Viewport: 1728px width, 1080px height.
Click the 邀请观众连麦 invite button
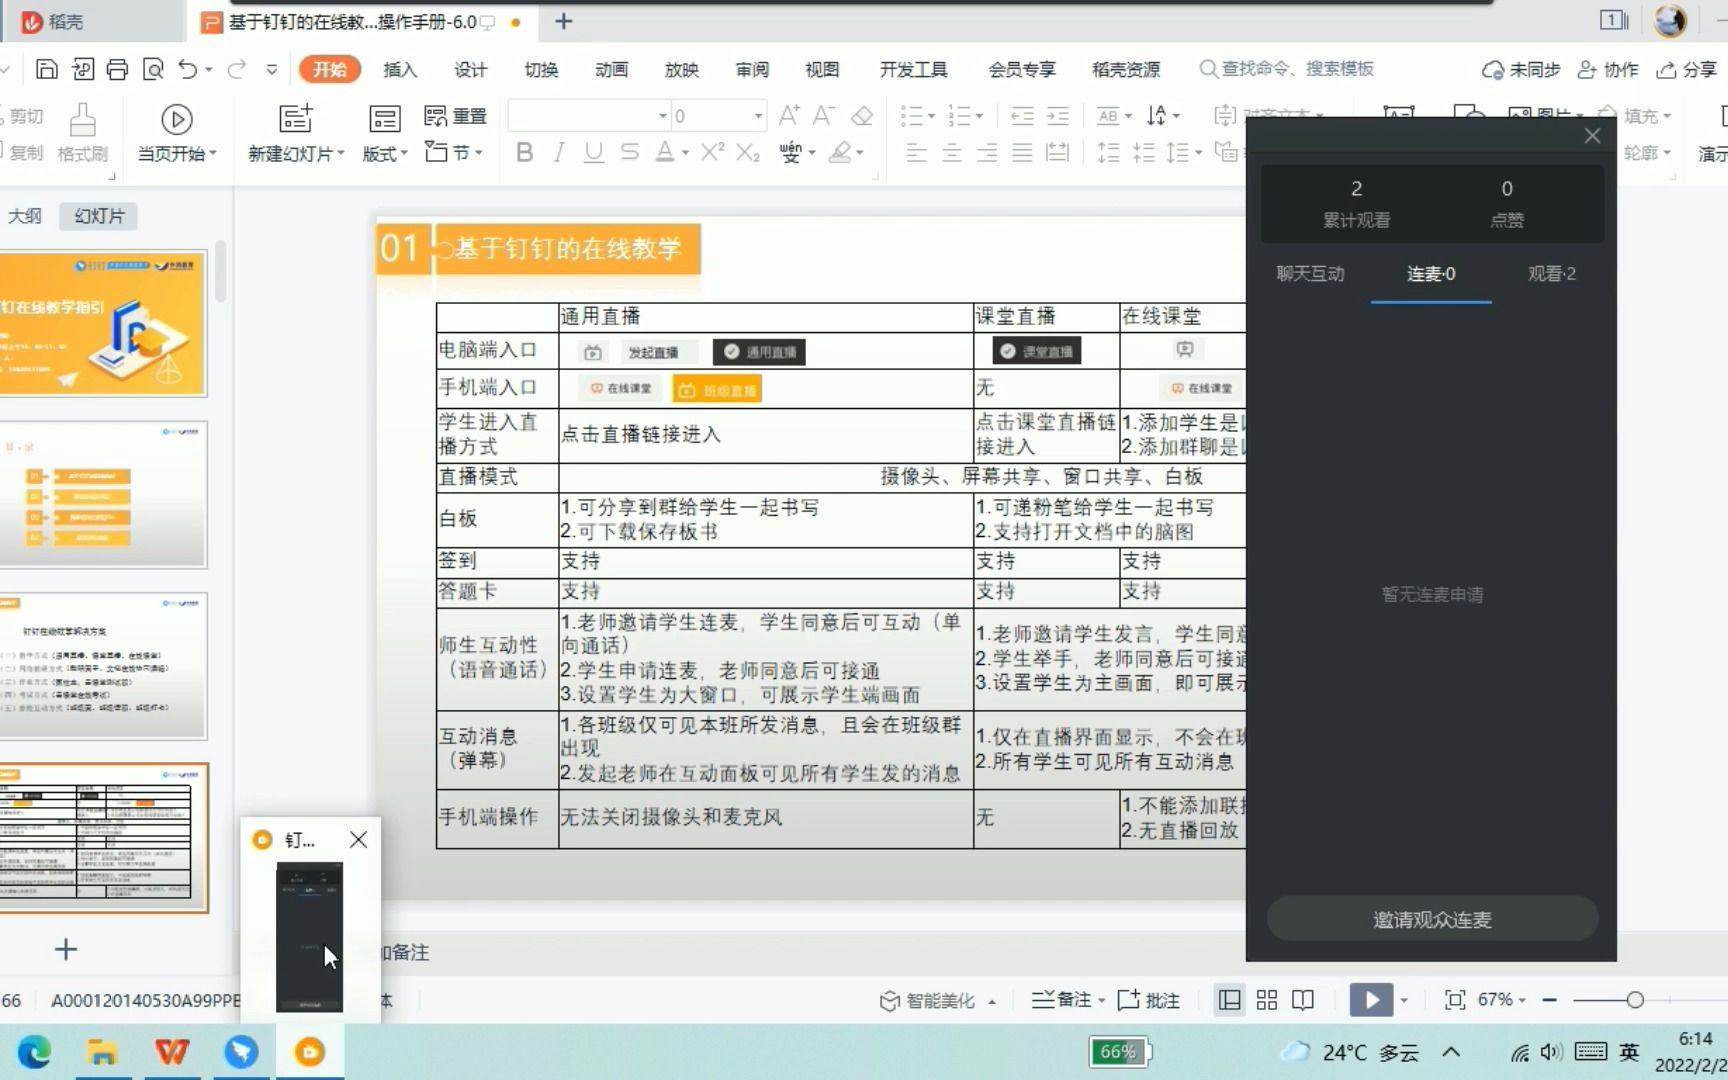pos(1432,919)
